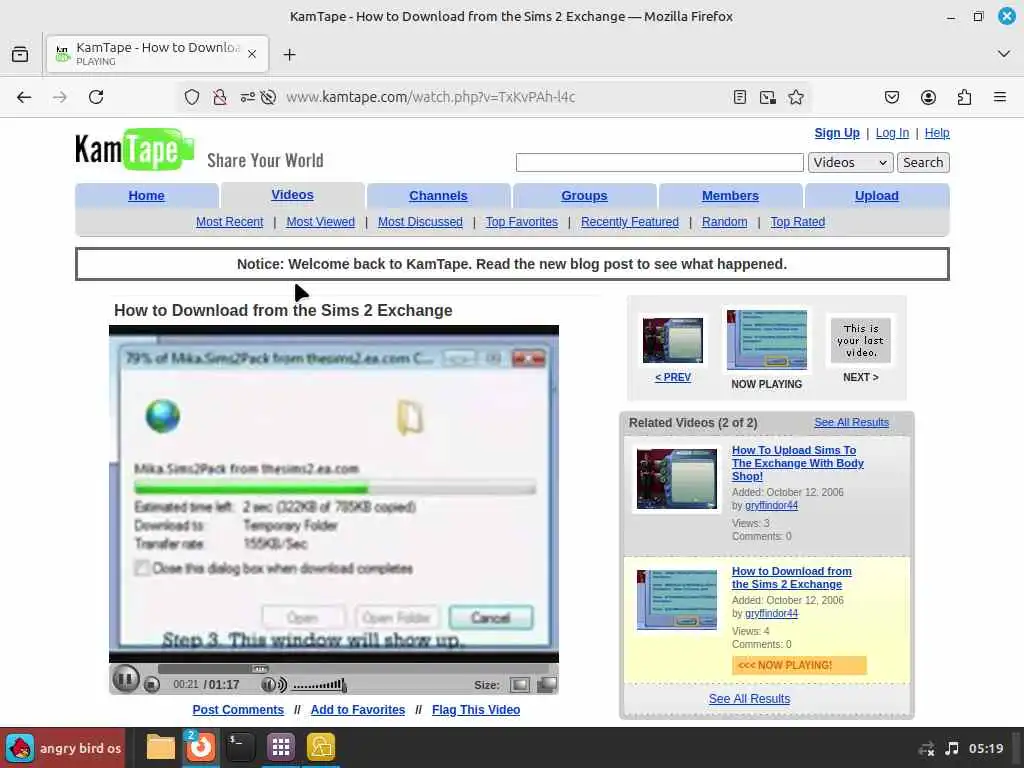
Task: Open the Help link
Action: click(x=936, y=133)
